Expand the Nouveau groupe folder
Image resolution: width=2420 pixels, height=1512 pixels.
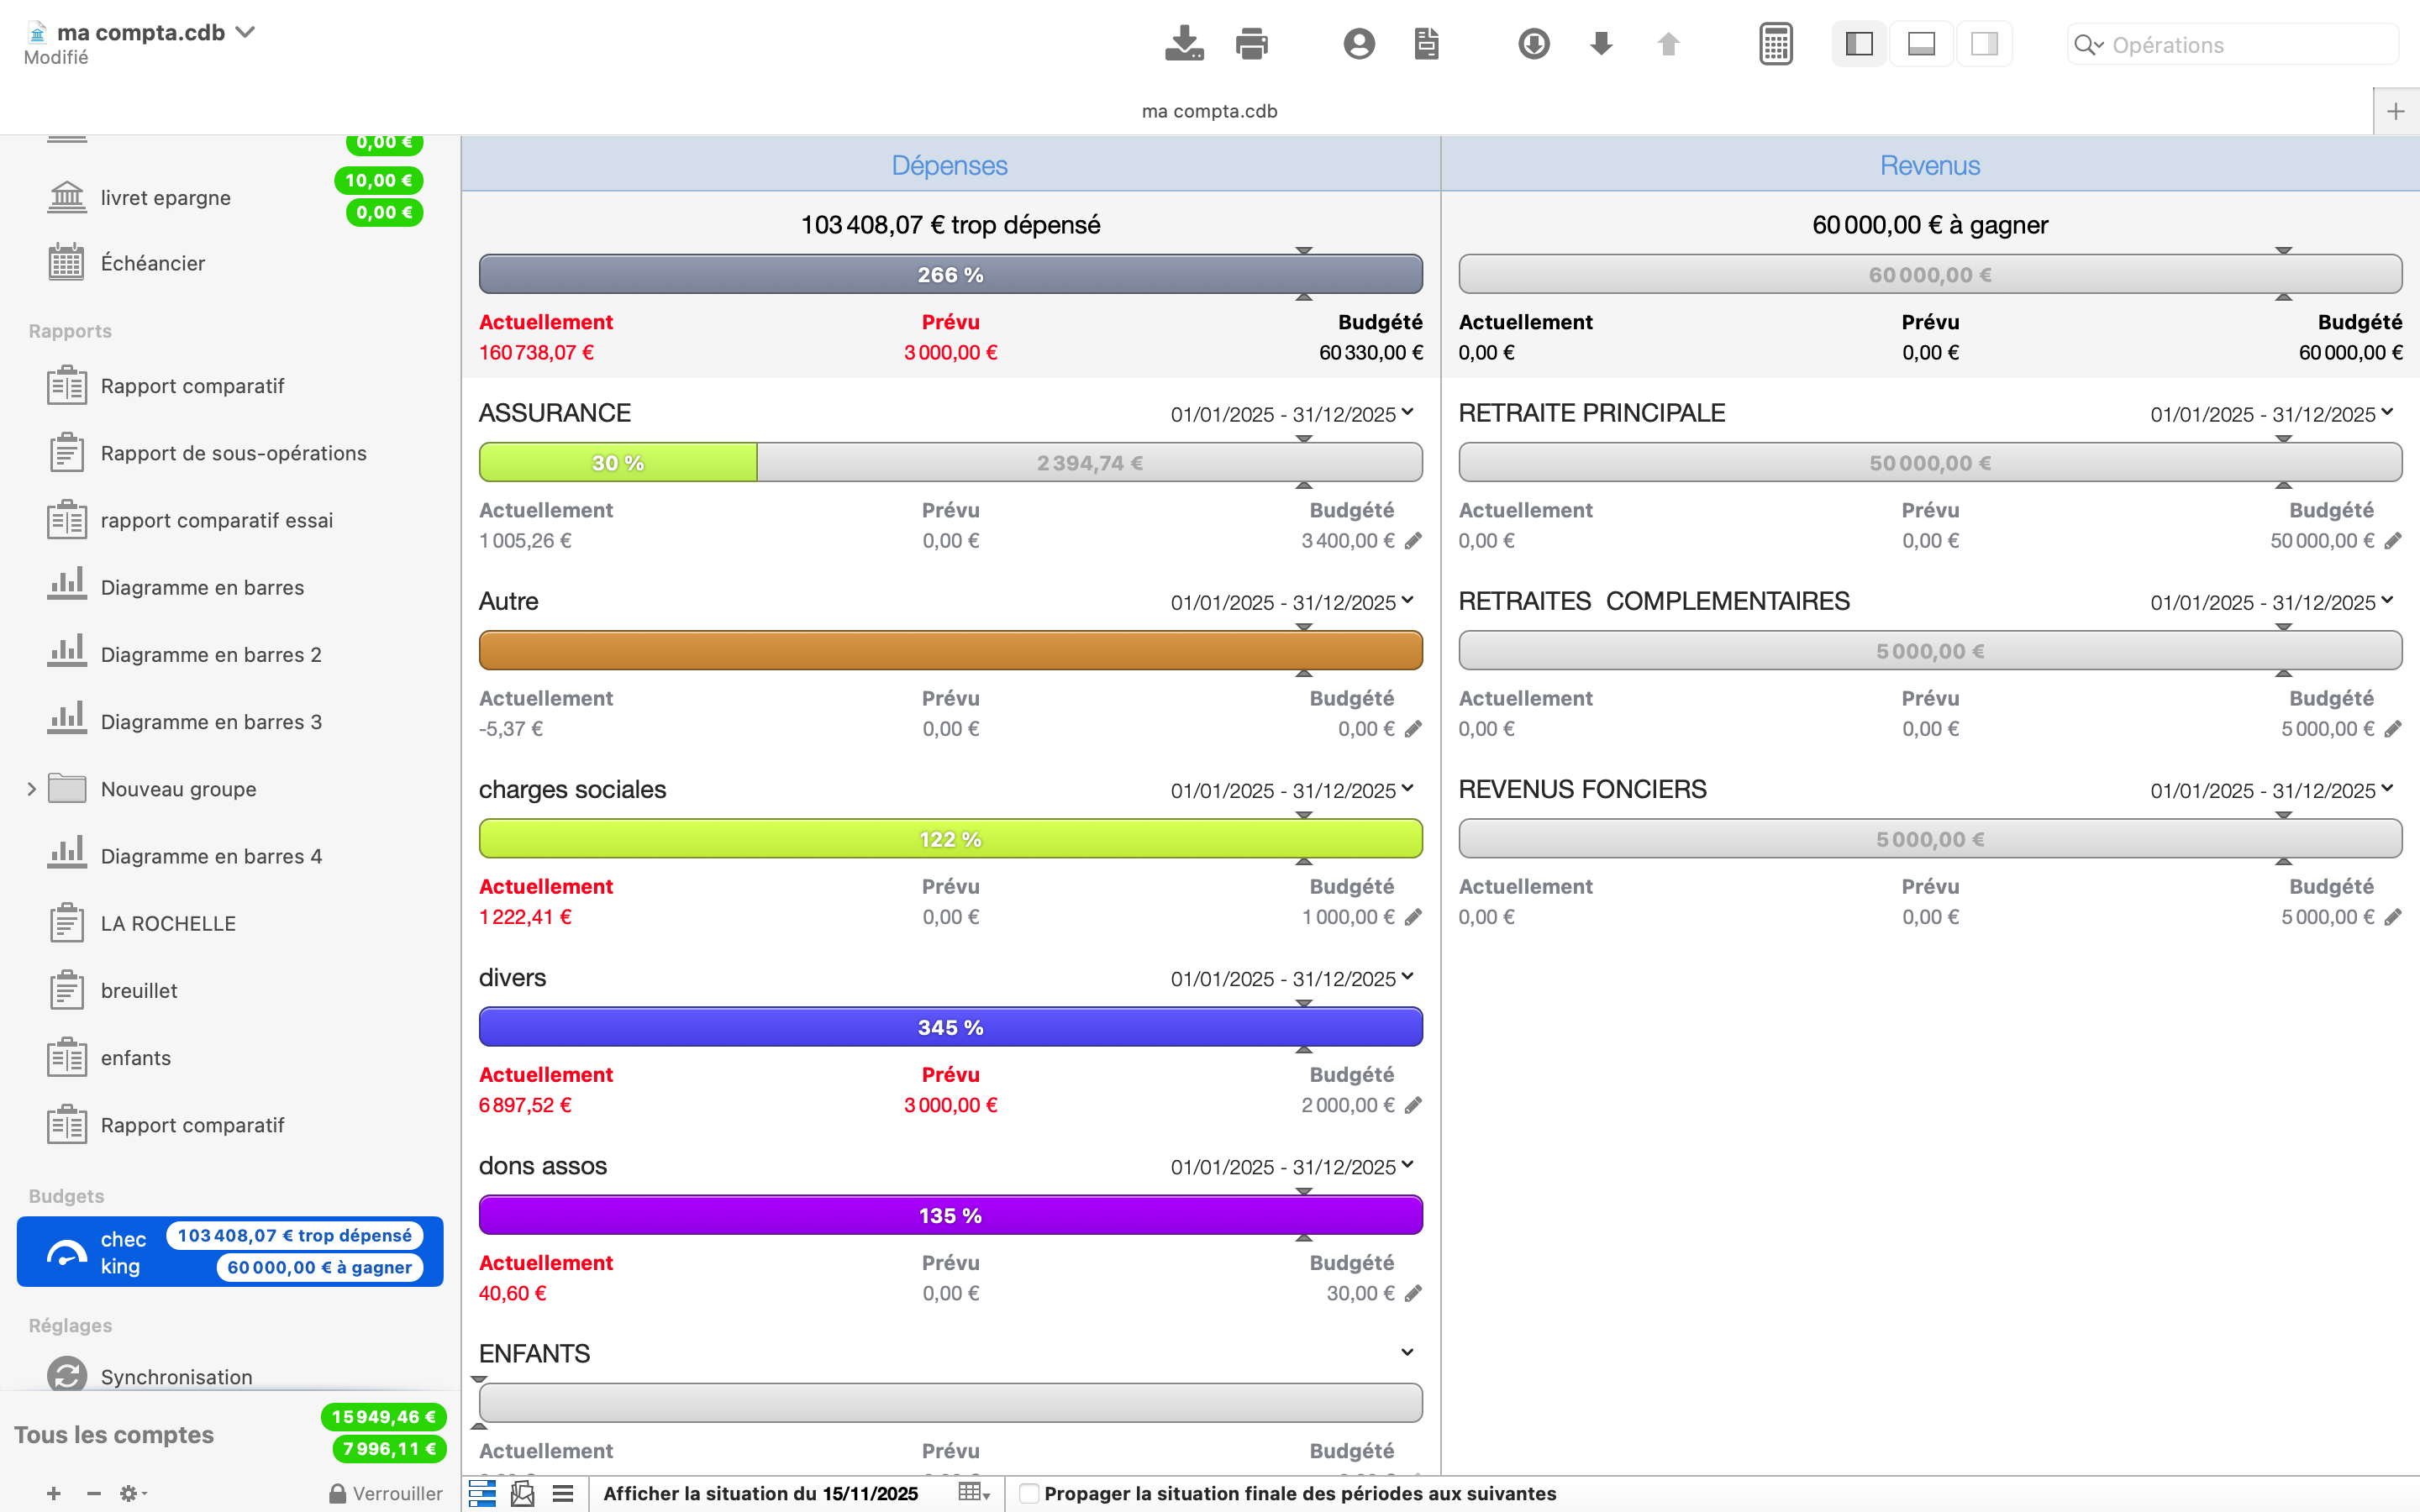(x=31, y=789)
